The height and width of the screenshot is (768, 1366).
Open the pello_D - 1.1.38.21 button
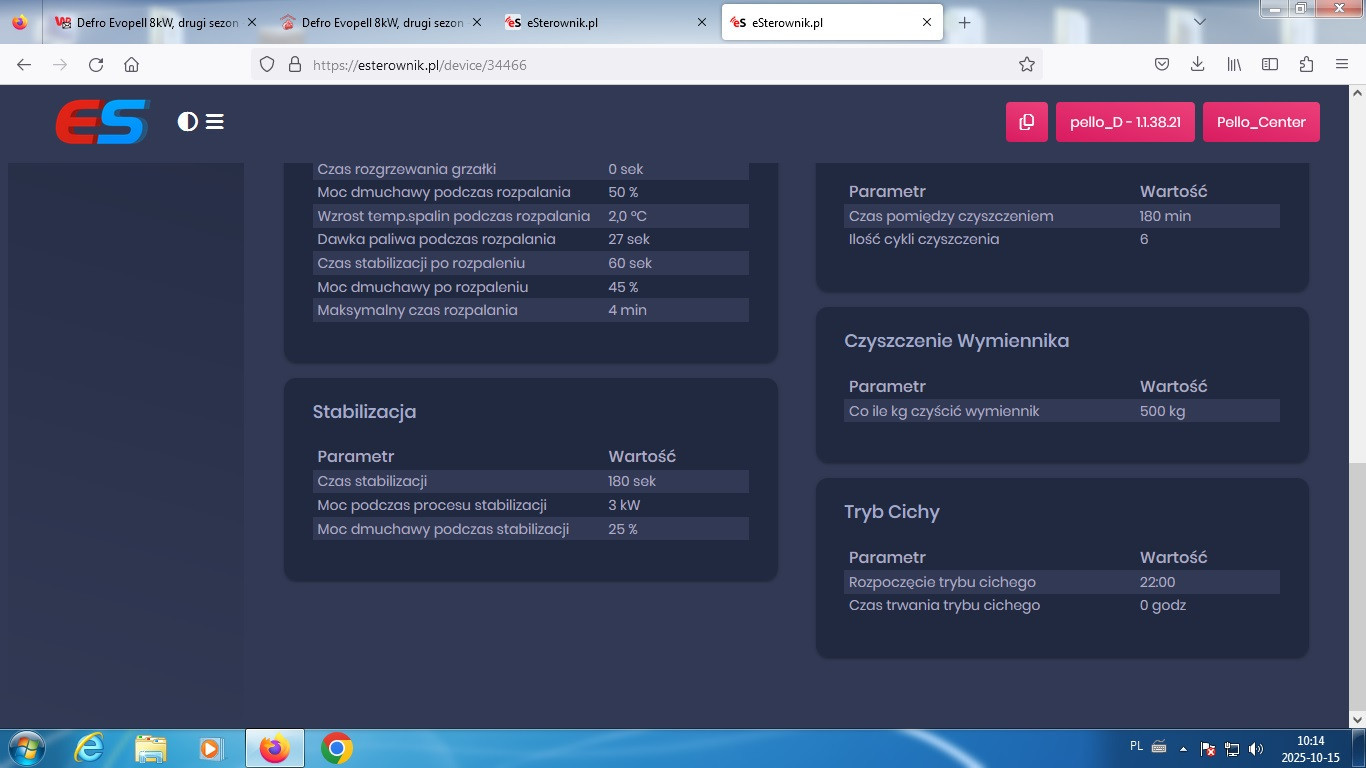tap(1125, 122)
